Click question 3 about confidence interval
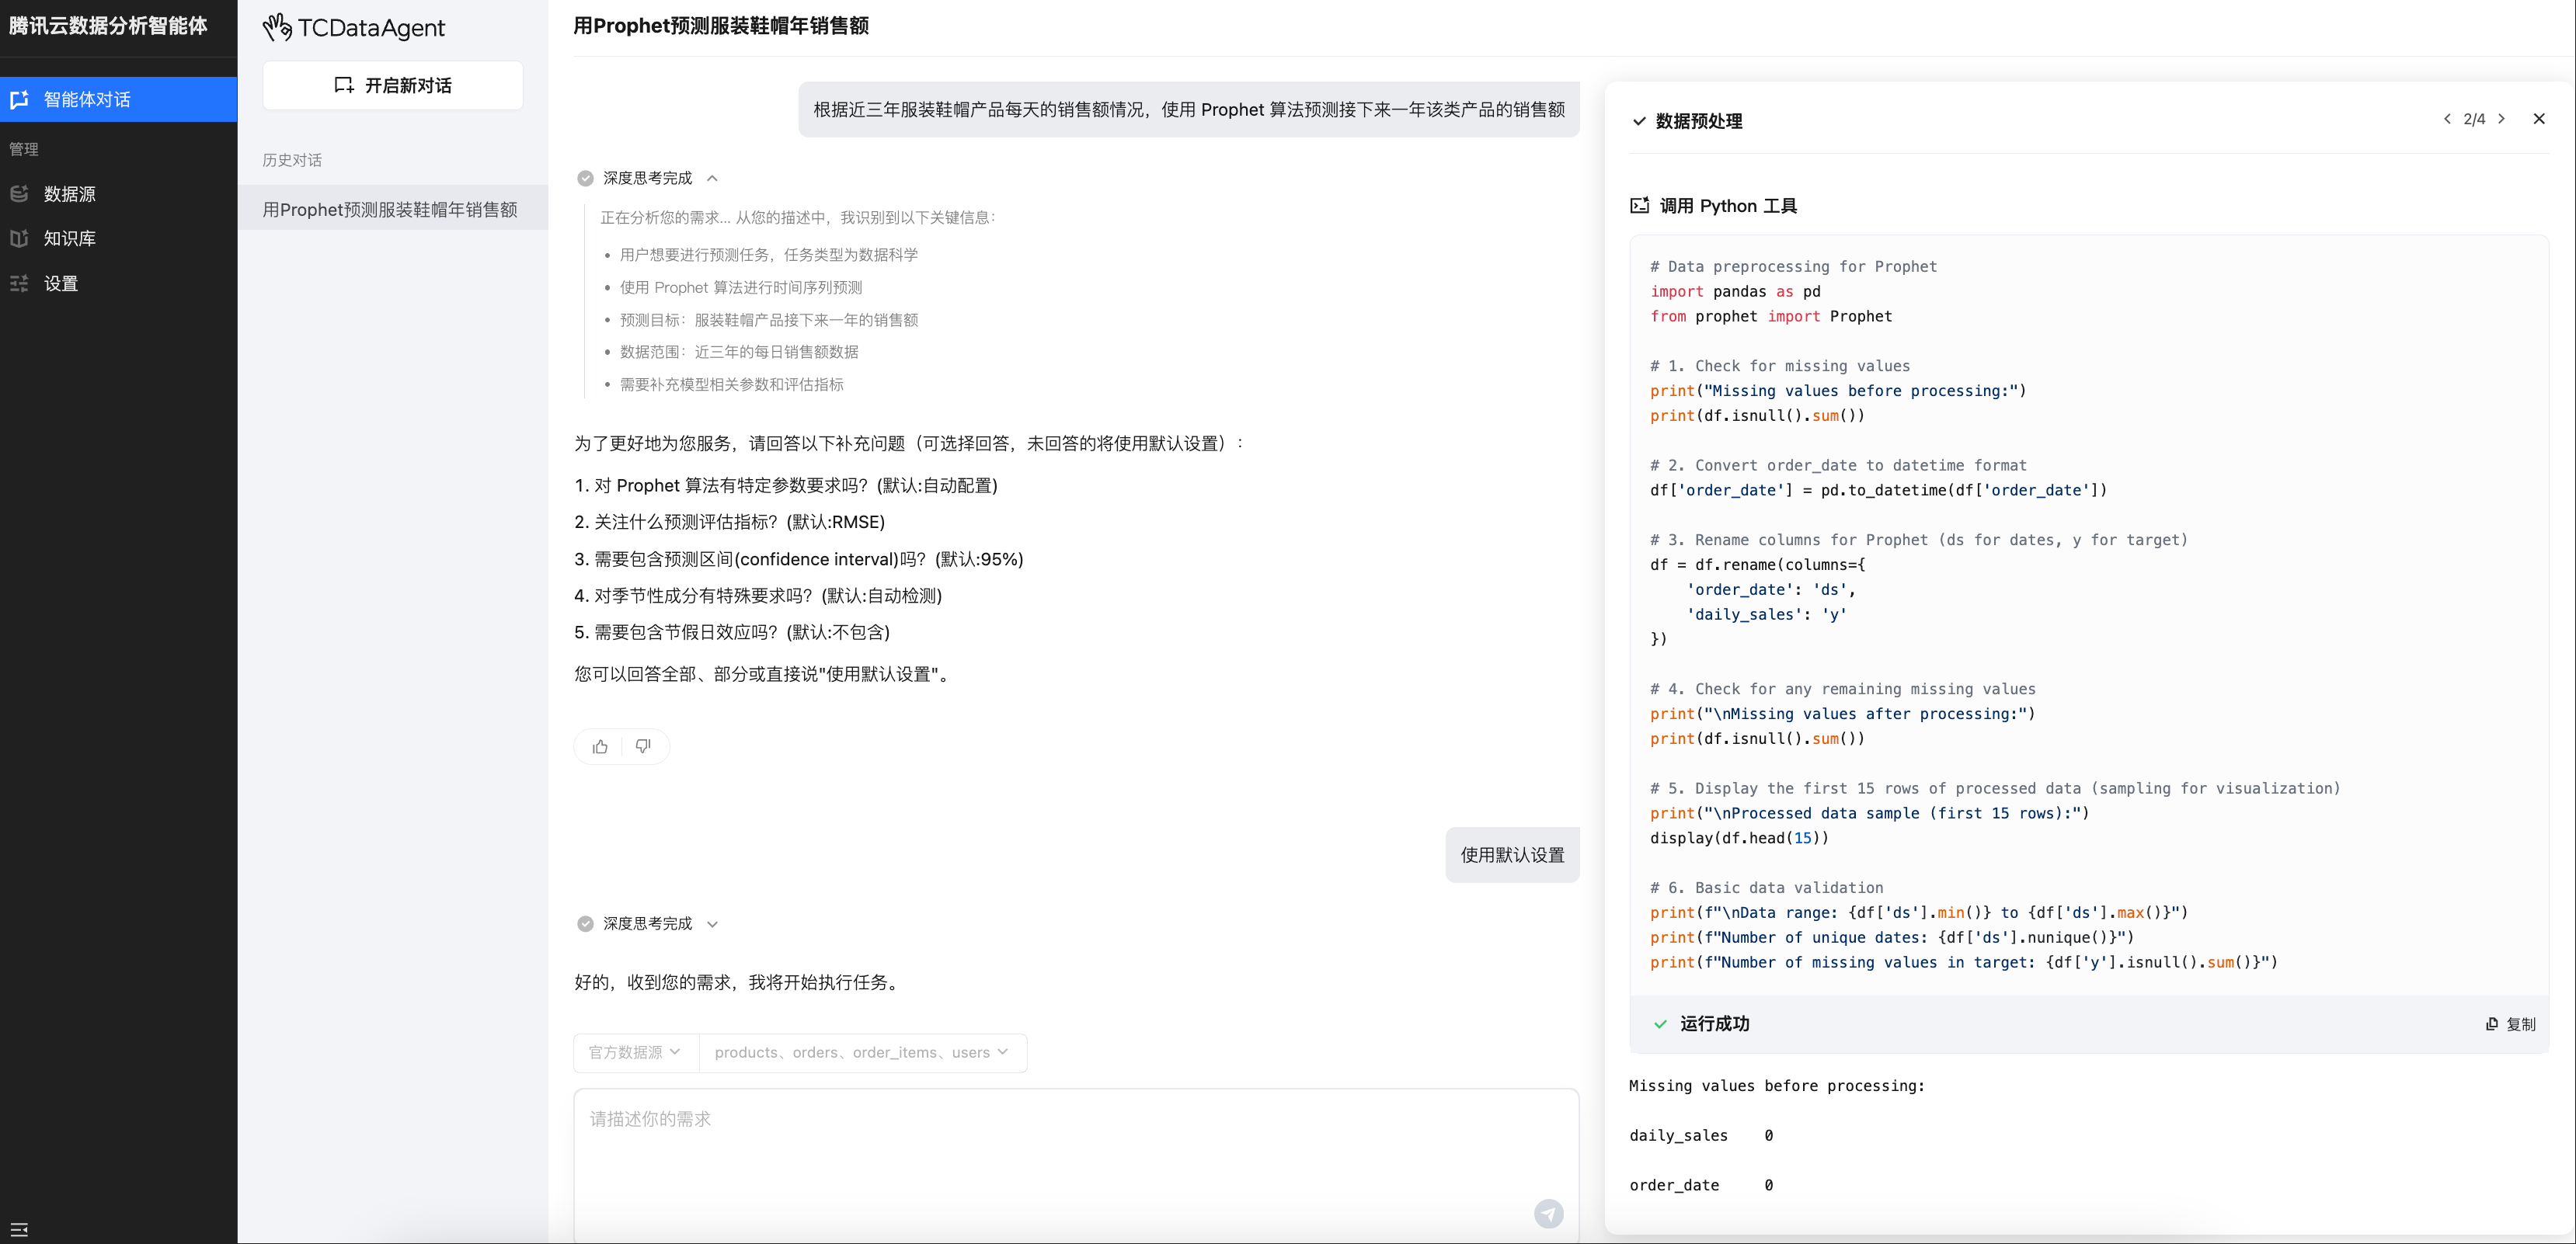The width and height of the screenshot is (2576, 1244). [x=799, y=559]
